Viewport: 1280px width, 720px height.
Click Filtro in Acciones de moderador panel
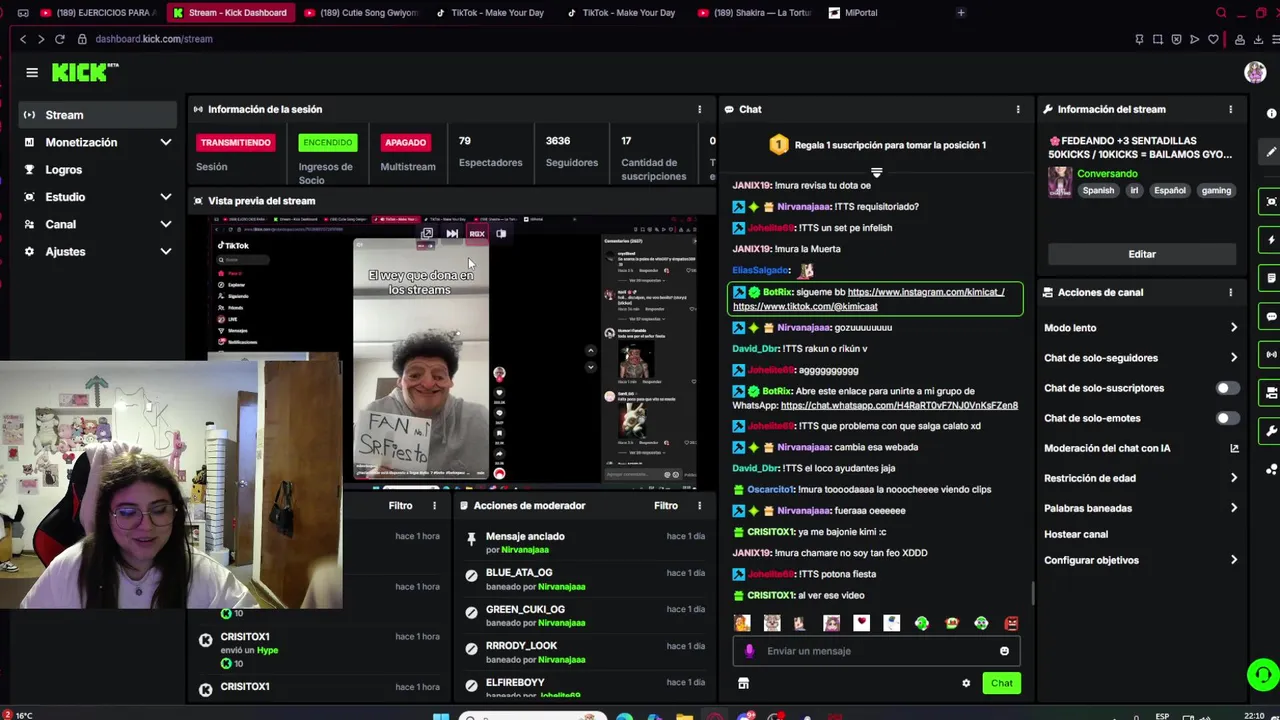(666, 506)
